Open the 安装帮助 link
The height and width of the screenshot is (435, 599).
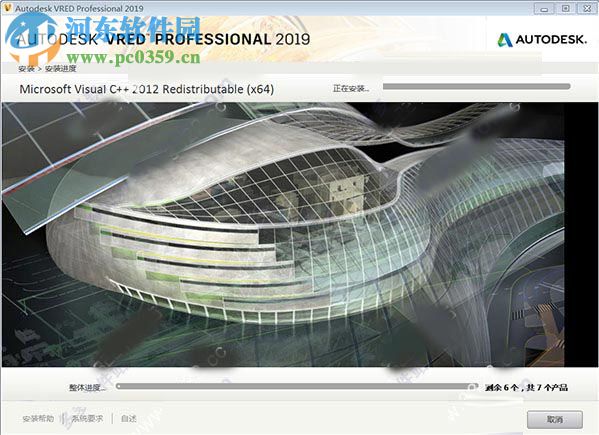pos(38,419)
